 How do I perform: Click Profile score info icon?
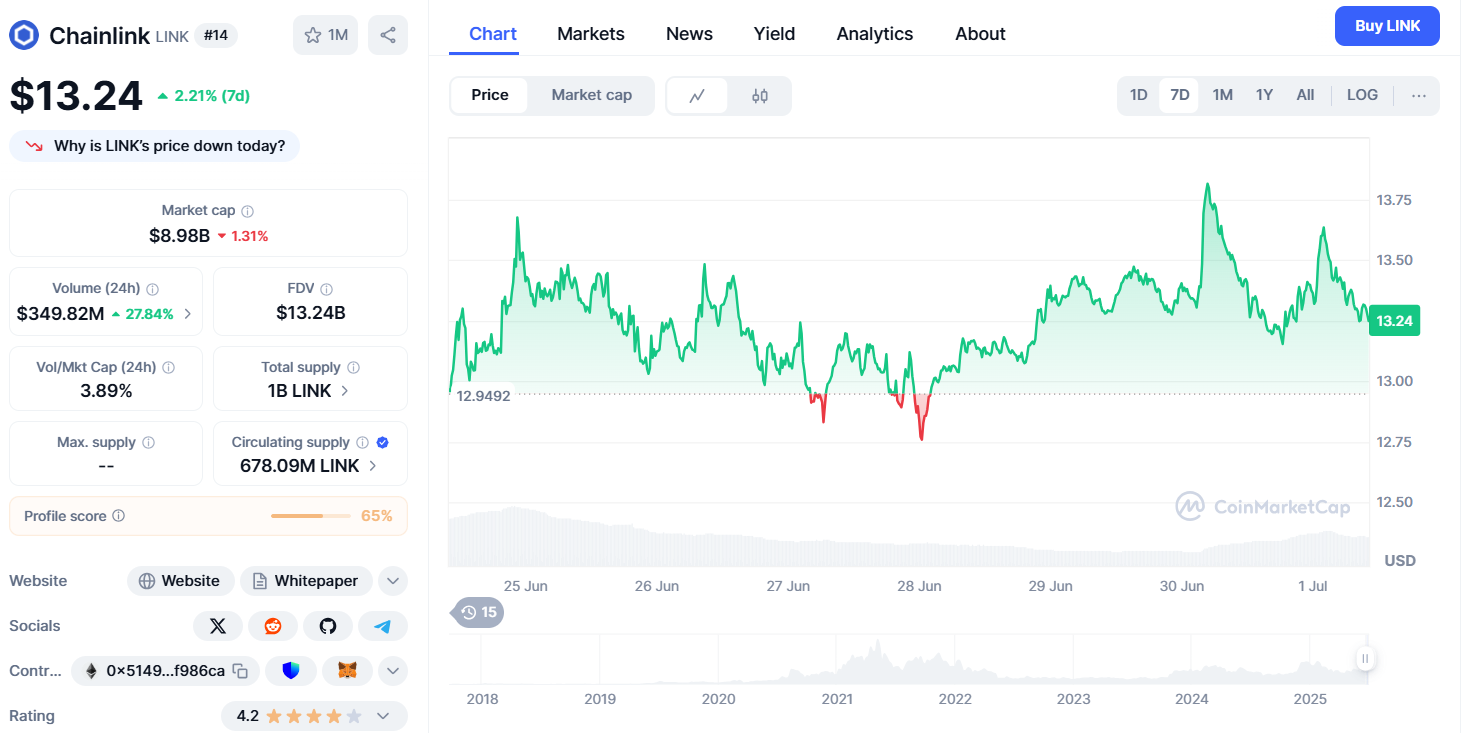pyautogui.click(x=118, y=516)
